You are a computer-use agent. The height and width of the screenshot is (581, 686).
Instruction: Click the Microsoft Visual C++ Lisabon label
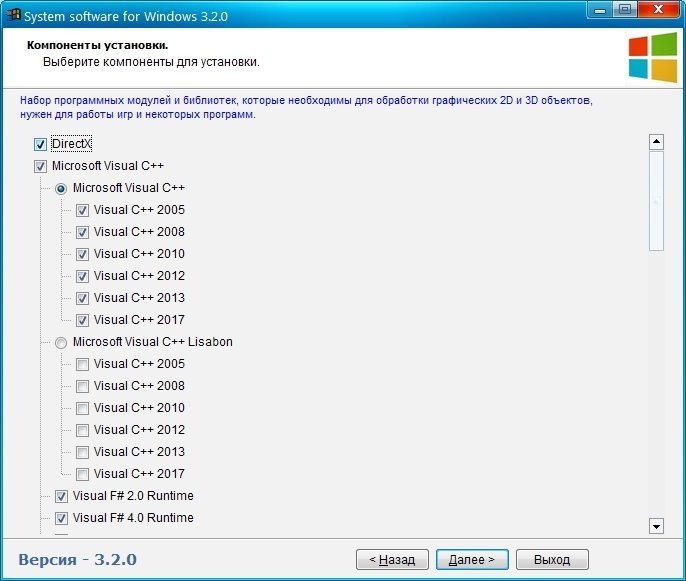point(153,342)
